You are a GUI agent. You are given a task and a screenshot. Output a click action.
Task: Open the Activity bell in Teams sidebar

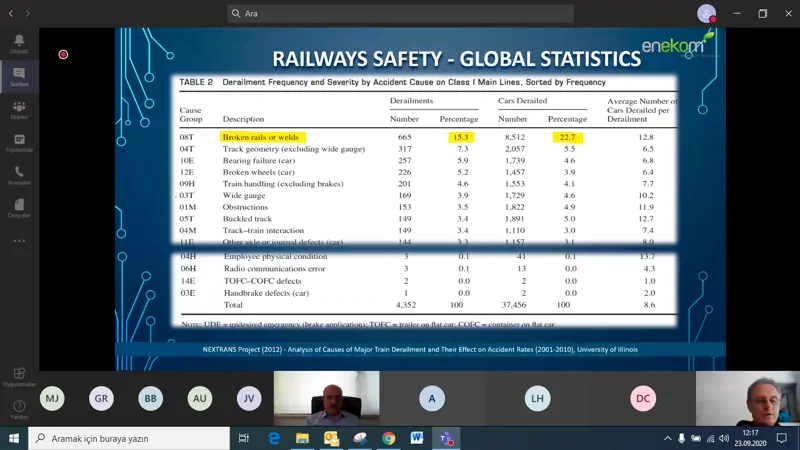[x=19, y=44]
